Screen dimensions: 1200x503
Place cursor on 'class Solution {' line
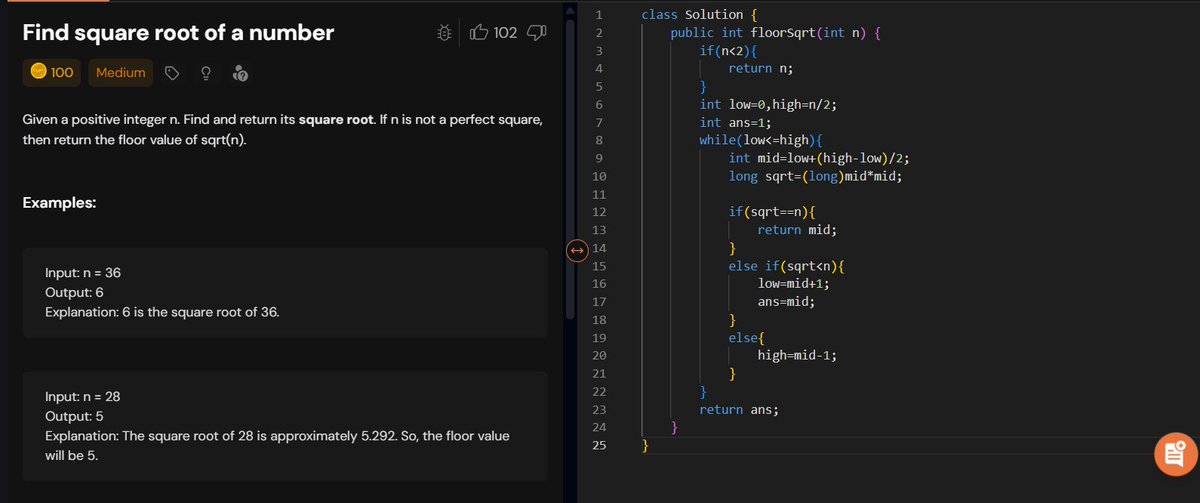point(699,14)
